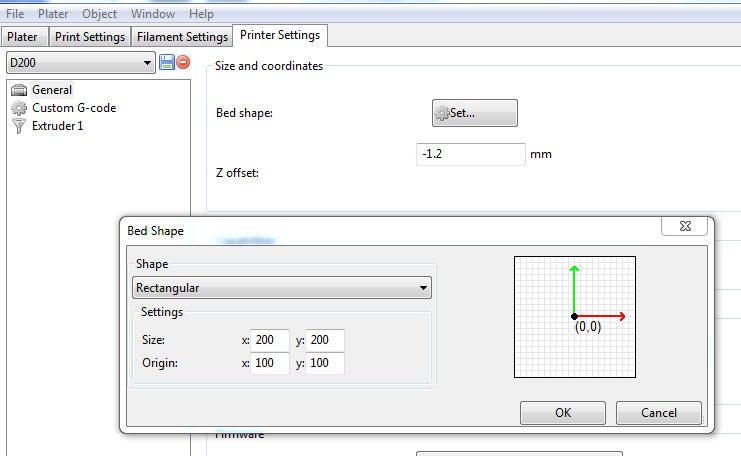Click the Extruder 1 funnel icon

click(19, 126)
